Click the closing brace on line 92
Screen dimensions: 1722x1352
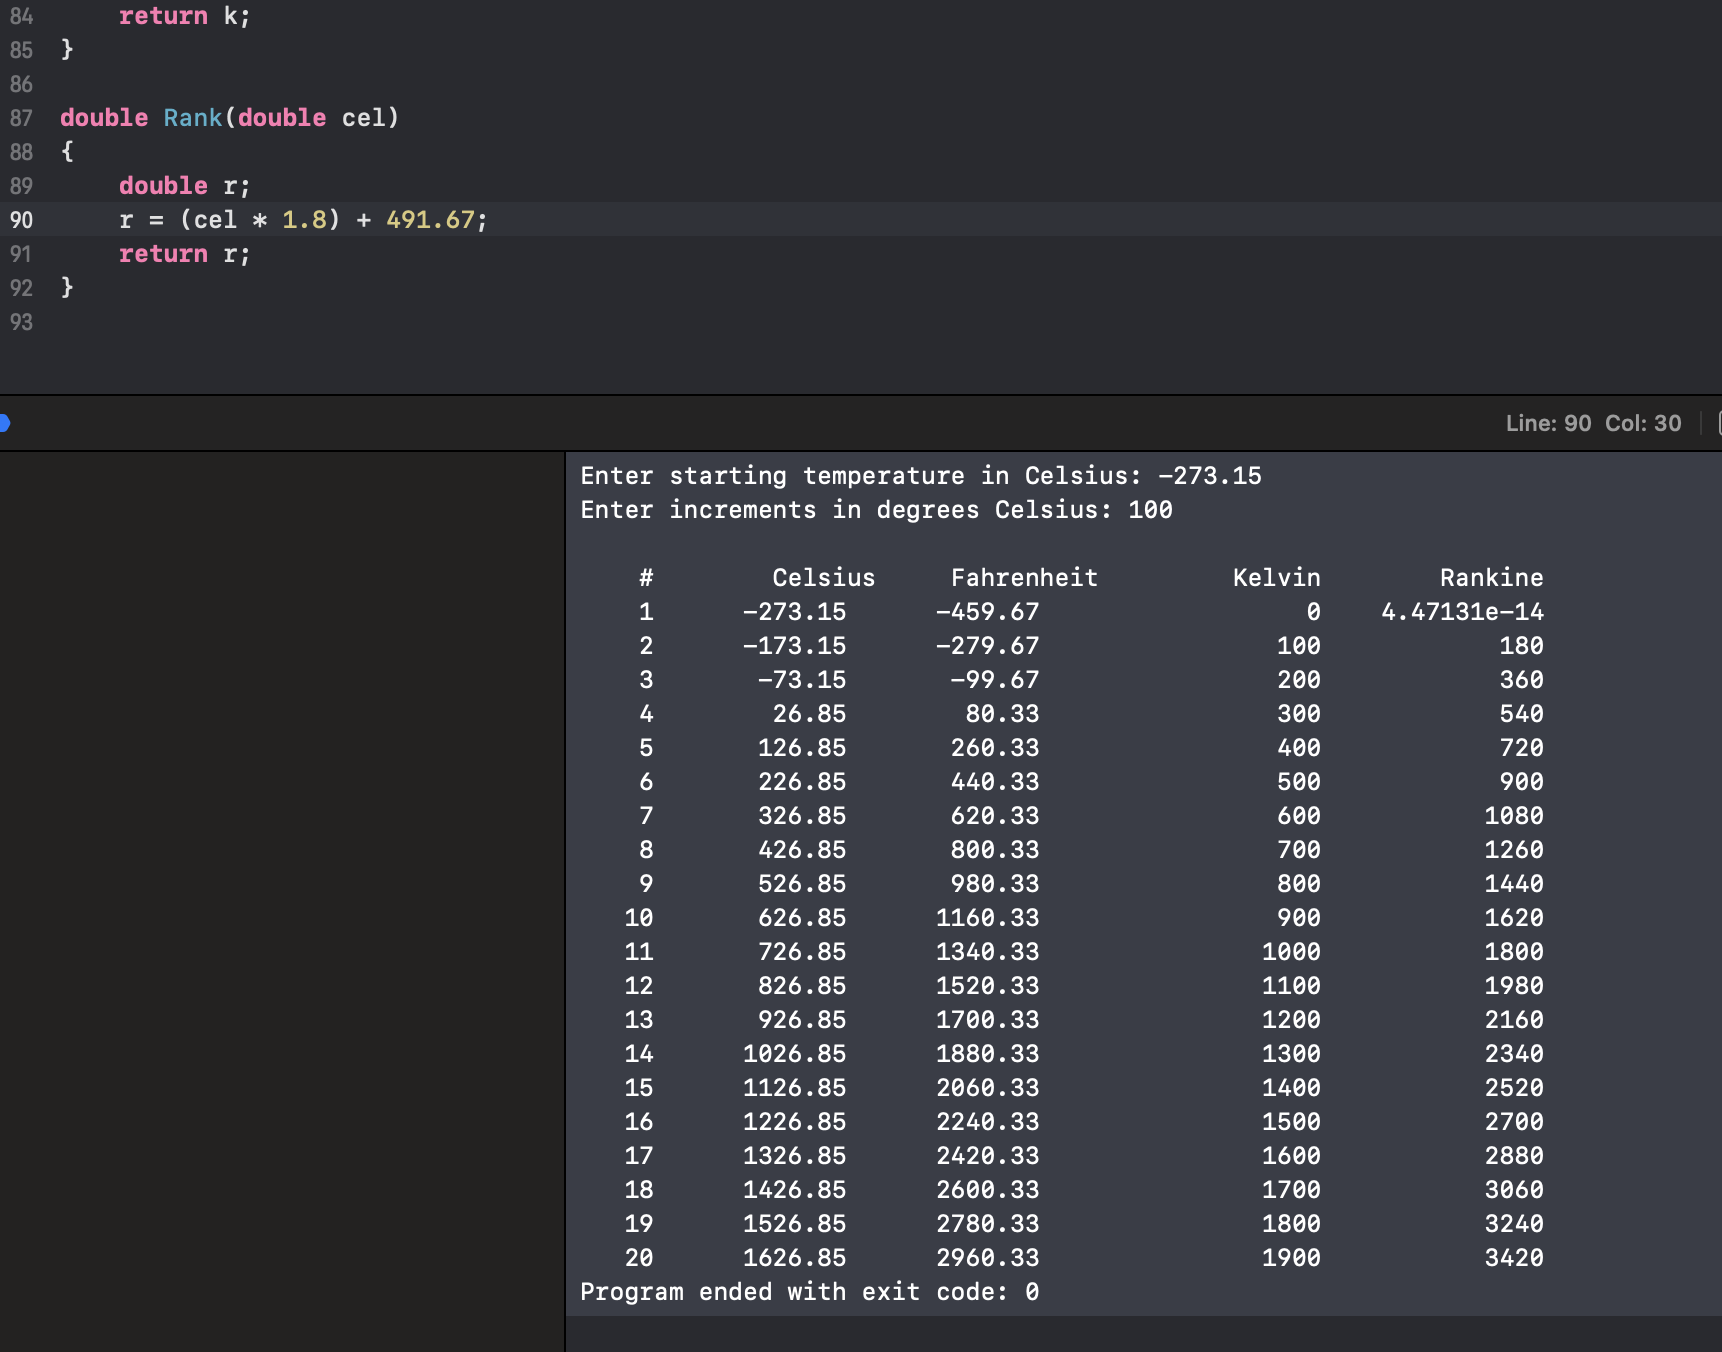67,288
